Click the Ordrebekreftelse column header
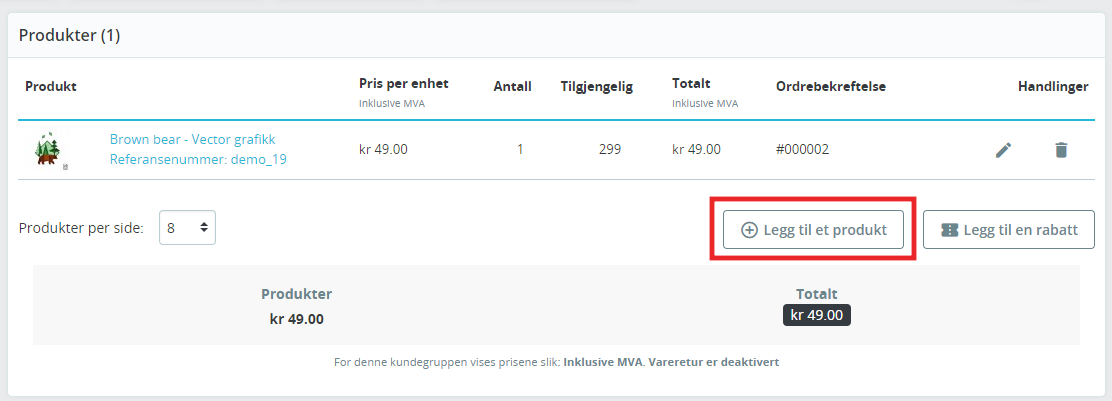This screenshot has width=1112, height=401. click(x=831, y=87)
